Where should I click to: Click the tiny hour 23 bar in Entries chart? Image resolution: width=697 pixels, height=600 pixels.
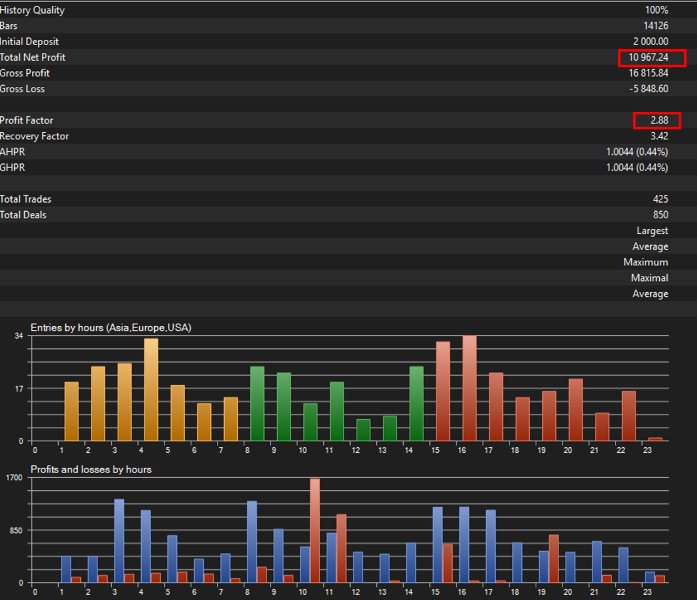click(x=655, y=439)
